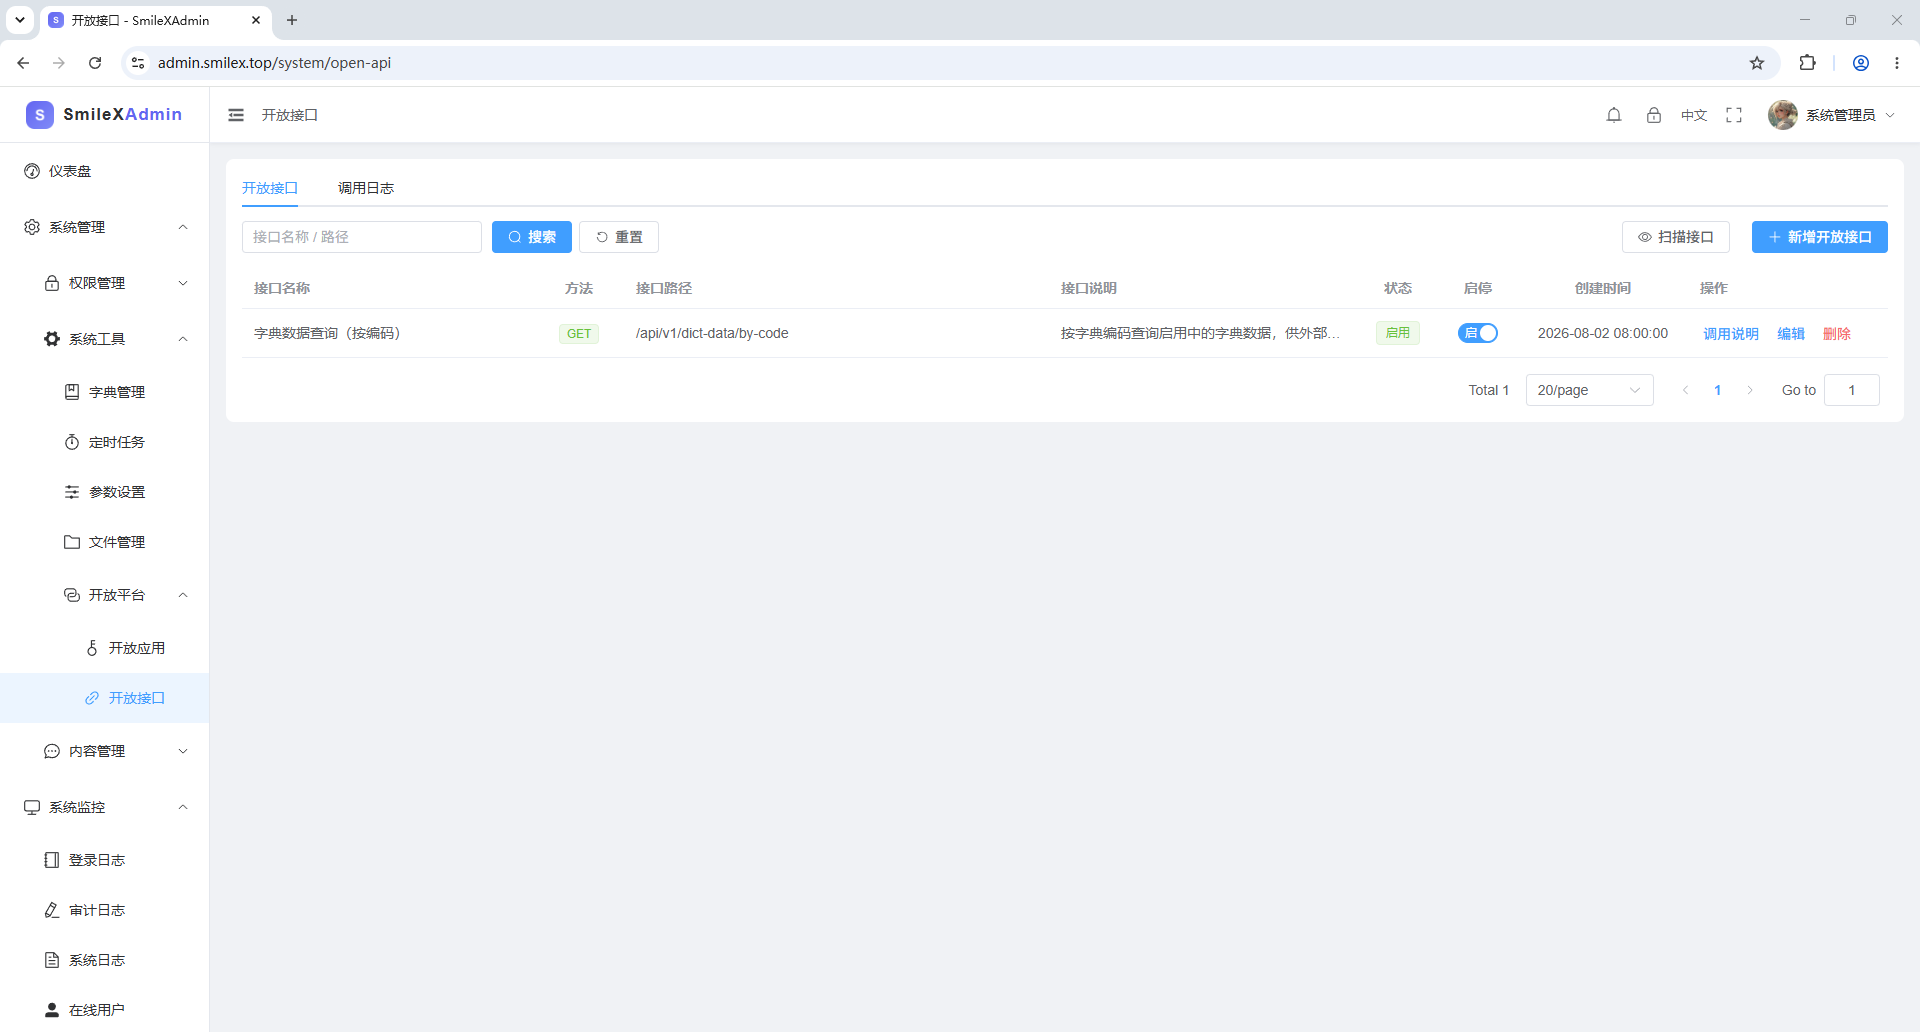Image resolution: width=1920 pixels, height=1032 pixels.
Task: Click the 调用说明 link in the row
Action: pos(1730,334)
